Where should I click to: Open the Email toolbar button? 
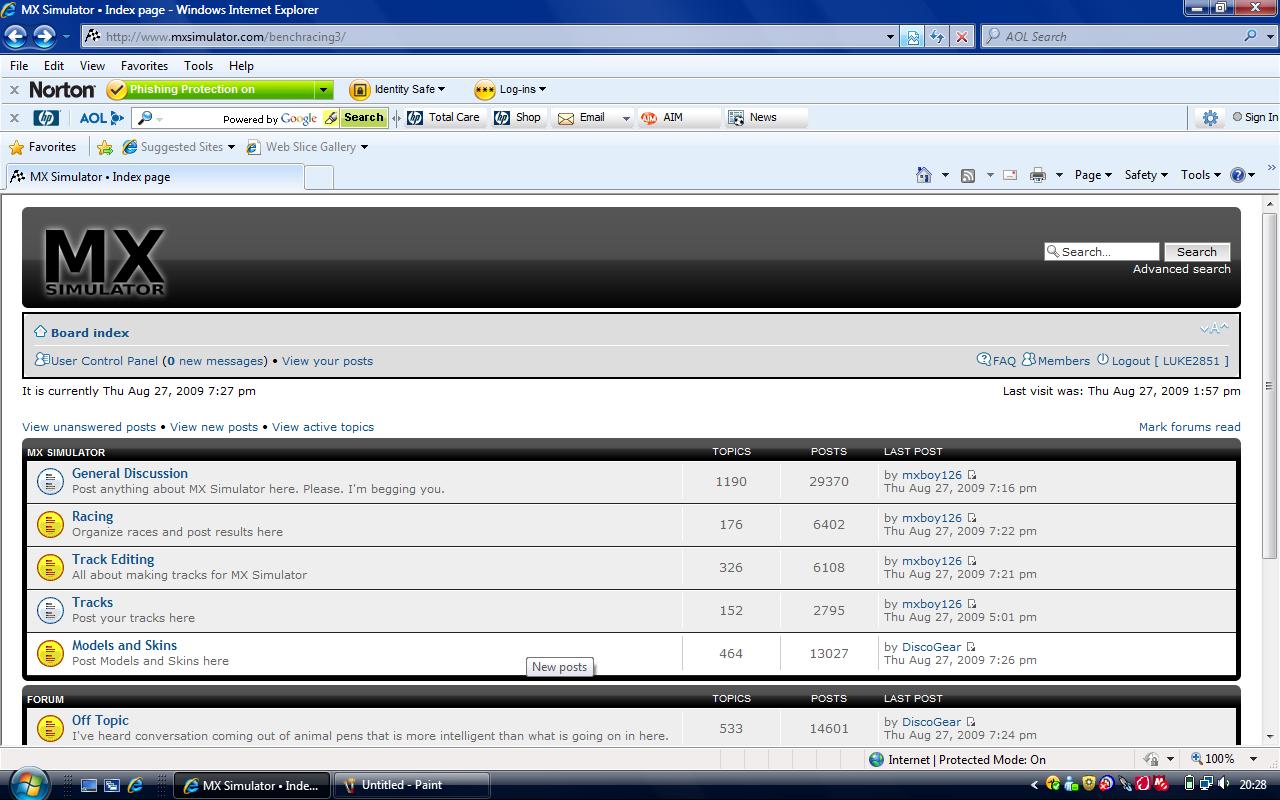click(x=583, y=118)
